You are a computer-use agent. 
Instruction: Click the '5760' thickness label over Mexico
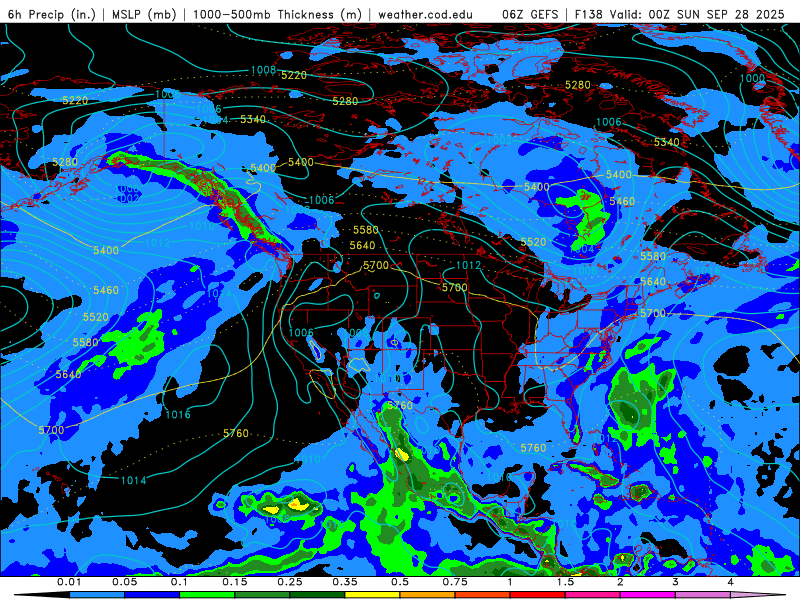pyautogui.click(x=400, y=405)
